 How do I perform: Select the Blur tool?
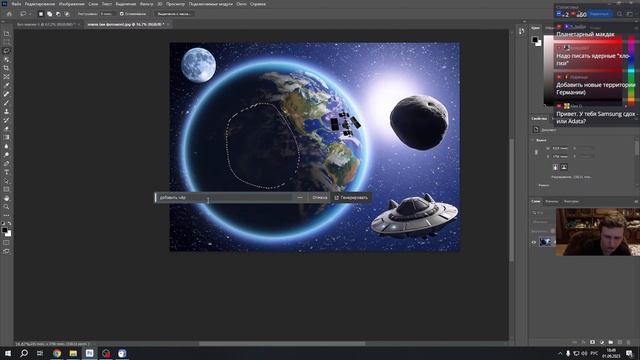tap(7, 146)
